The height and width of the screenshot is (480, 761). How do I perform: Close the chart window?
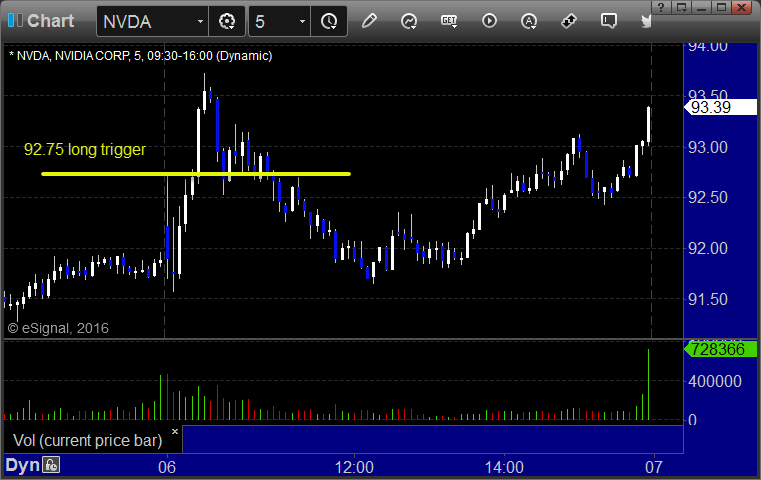pos(742,8)
